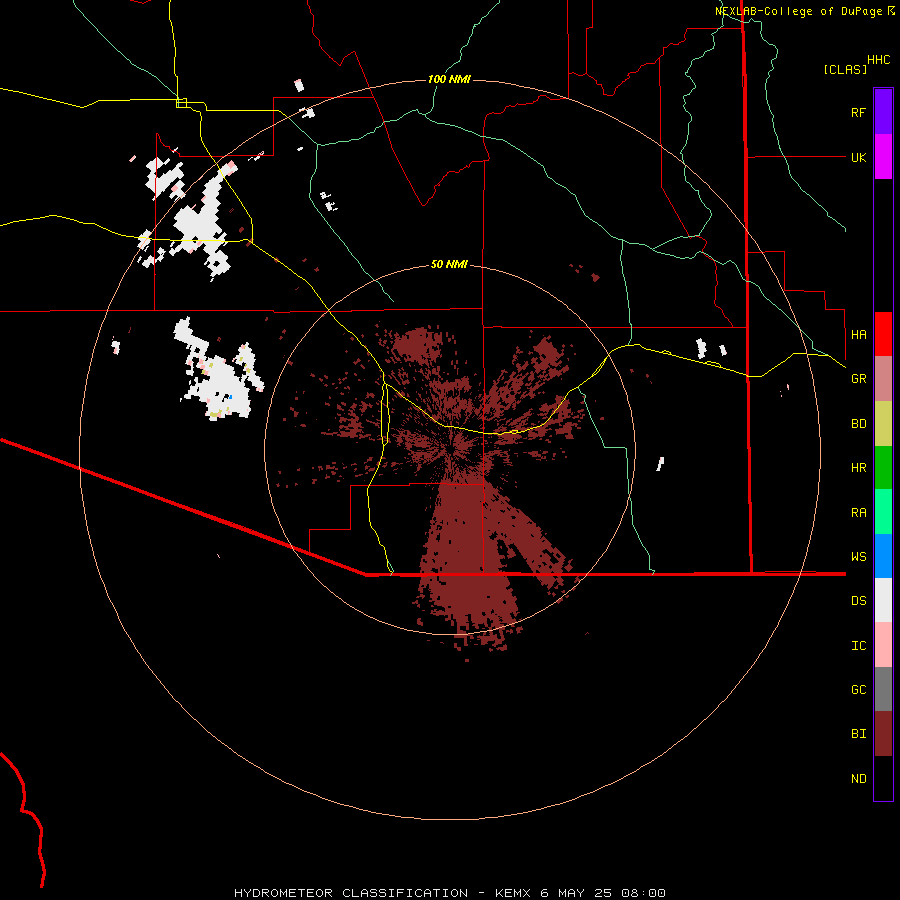Click the GR legend label
The width and height of the screenshot is (900, 900).
tap(858, 379)
